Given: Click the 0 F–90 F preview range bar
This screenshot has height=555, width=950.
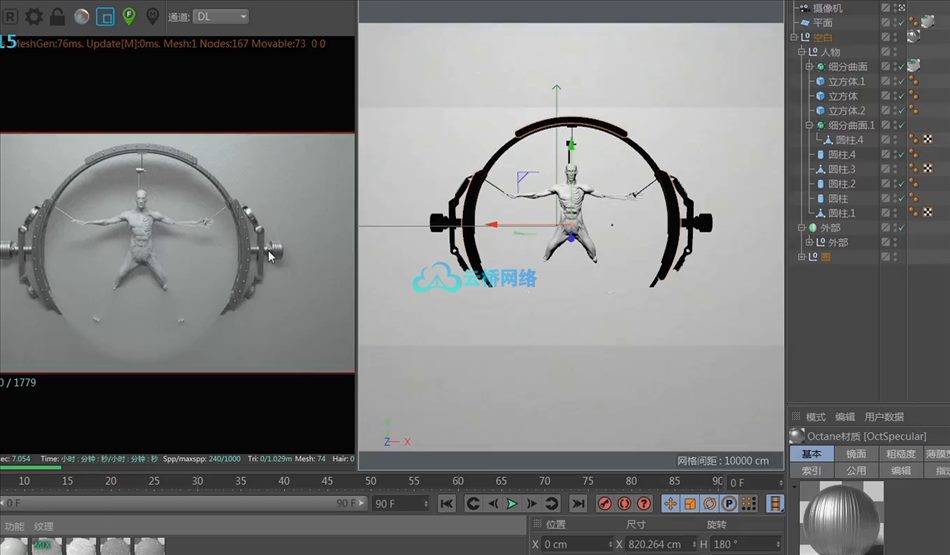Looking at the screenshot, I should pyautogui.click(x=183, y=503).
